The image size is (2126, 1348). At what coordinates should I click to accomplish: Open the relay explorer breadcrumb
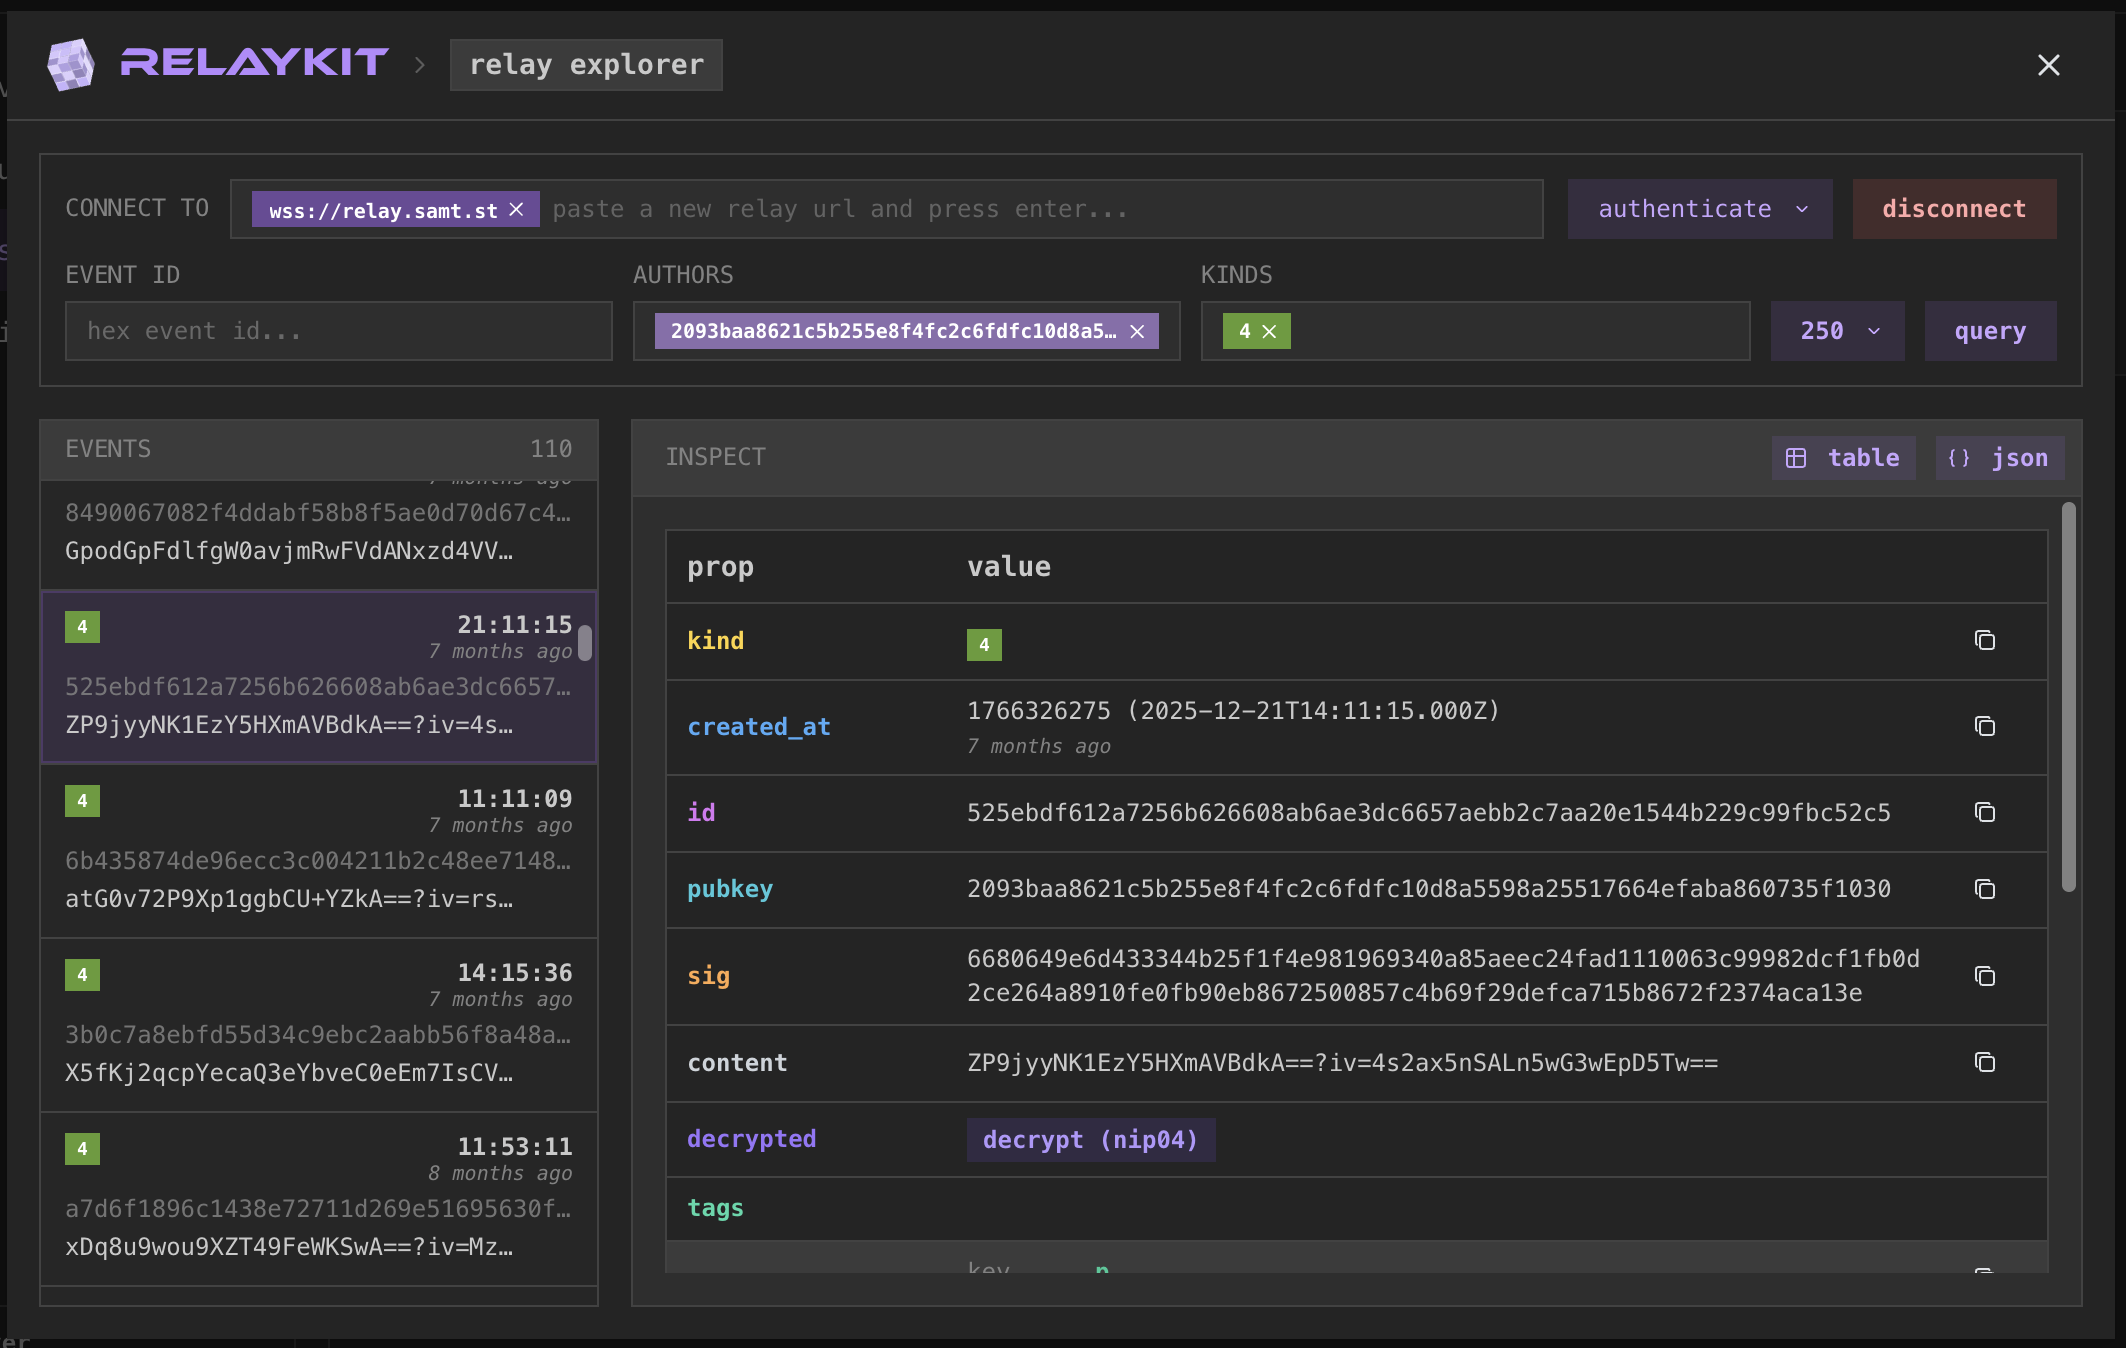point(586,65)
